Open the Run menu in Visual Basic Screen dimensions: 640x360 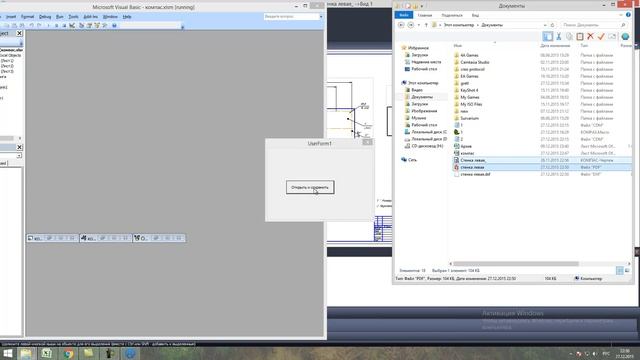60,17
